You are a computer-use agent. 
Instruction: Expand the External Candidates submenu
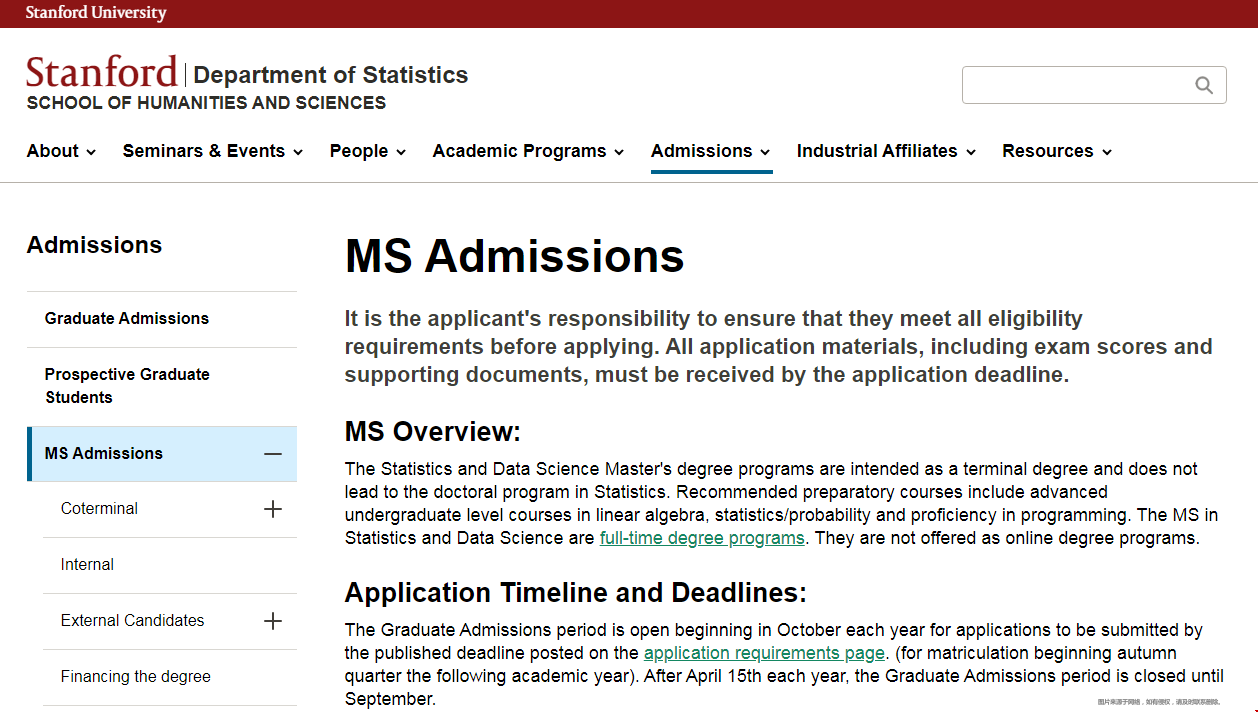[273, 621]
